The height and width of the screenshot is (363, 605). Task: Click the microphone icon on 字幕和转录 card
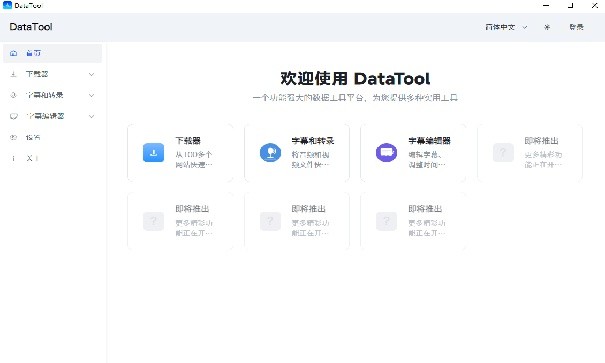(x=270, y=152)
